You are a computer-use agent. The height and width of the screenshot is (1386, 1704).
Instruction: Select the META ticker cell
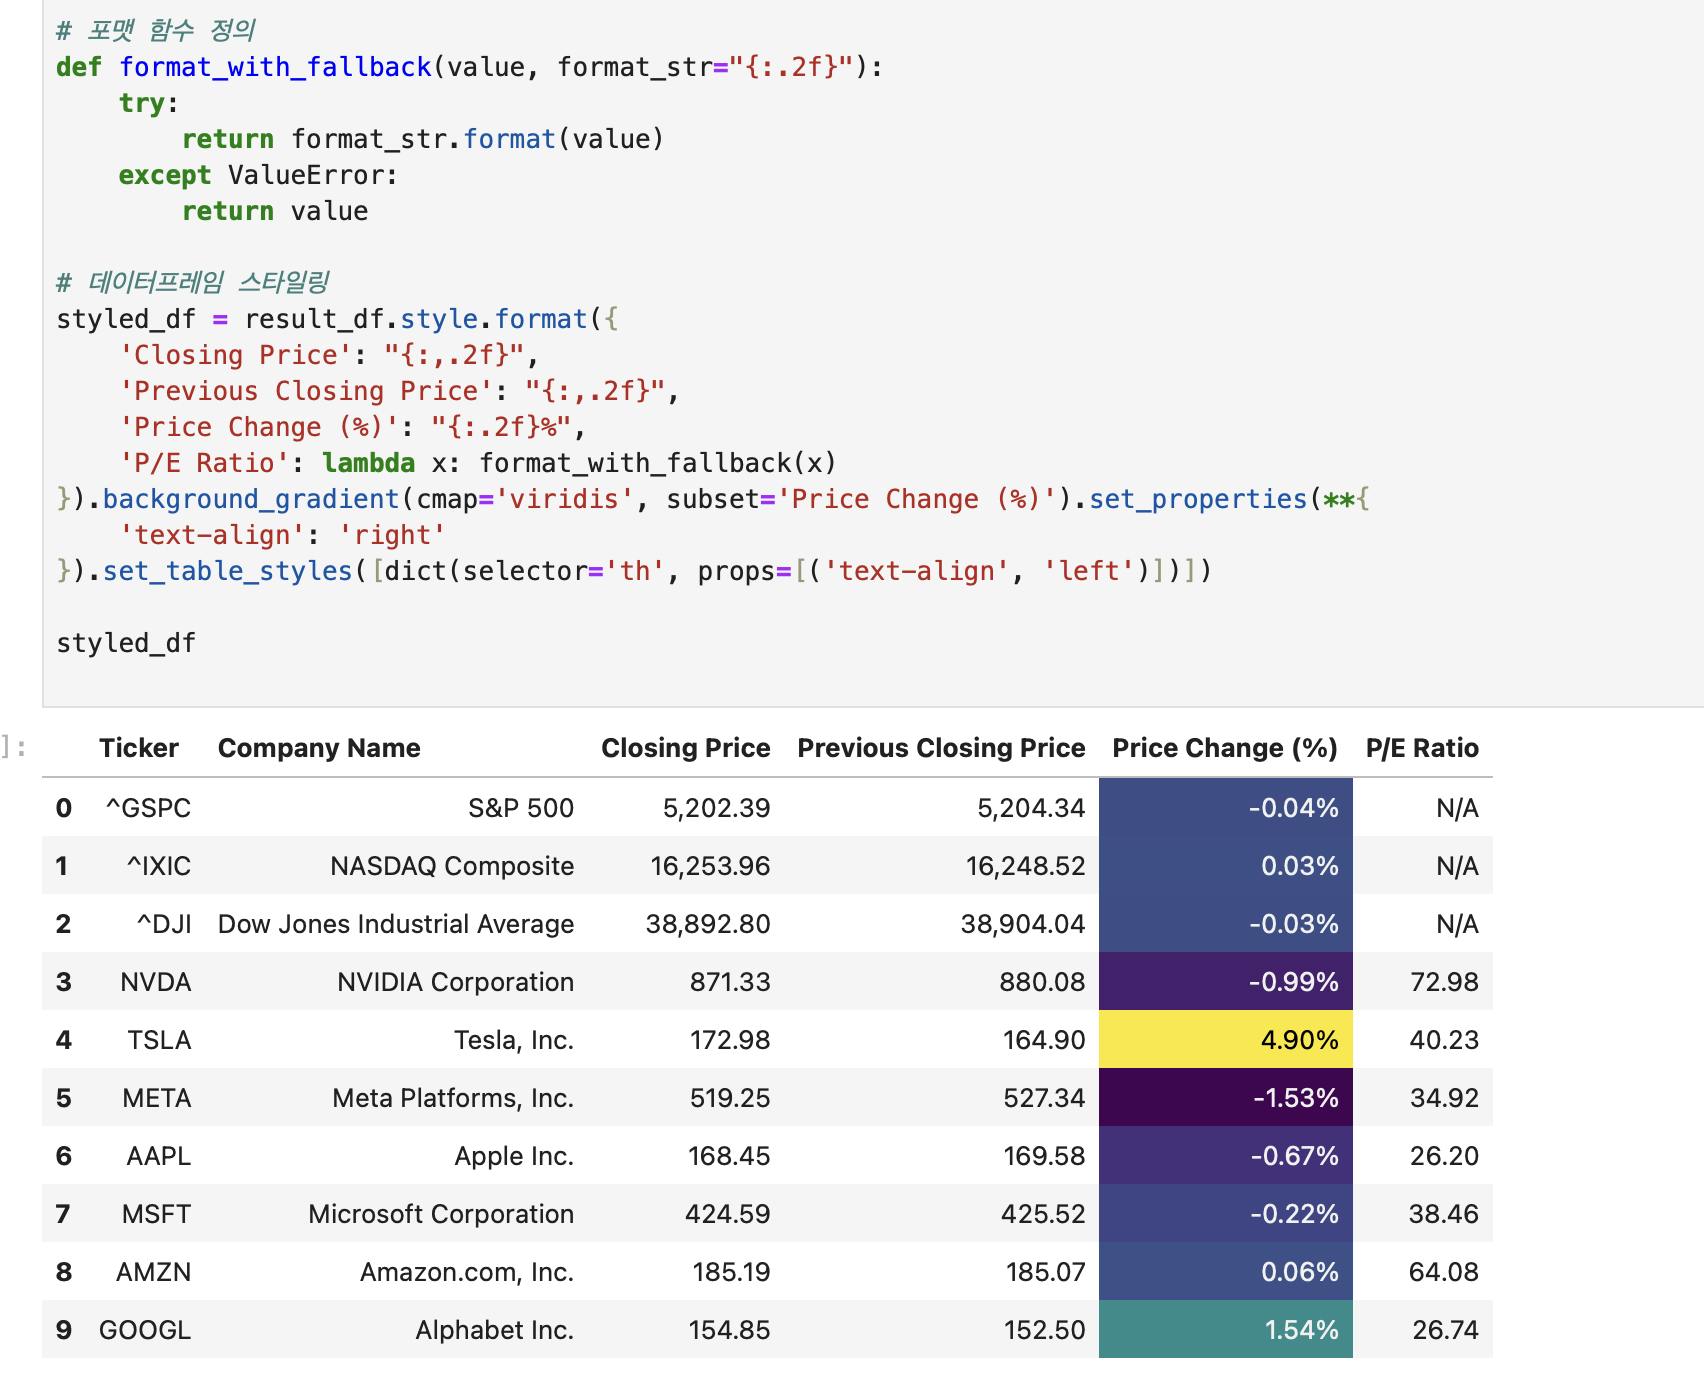pos(156,1098)
